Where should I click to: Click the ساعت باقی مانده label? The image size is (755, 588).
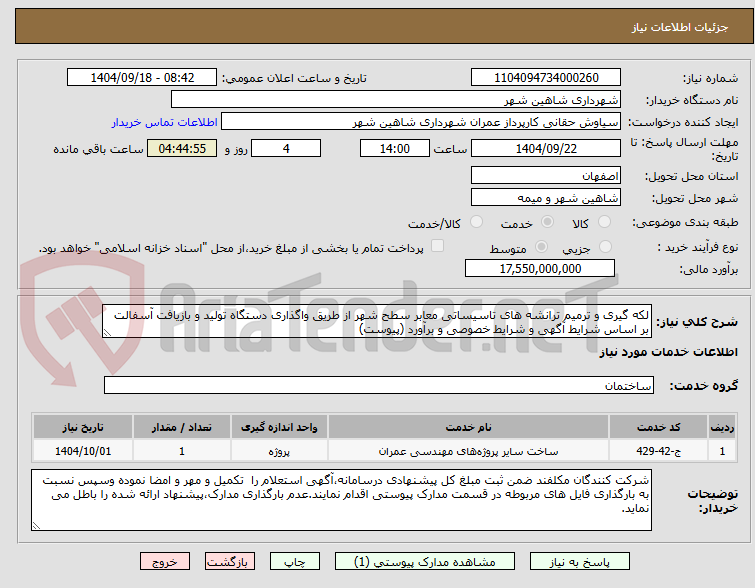98,149
